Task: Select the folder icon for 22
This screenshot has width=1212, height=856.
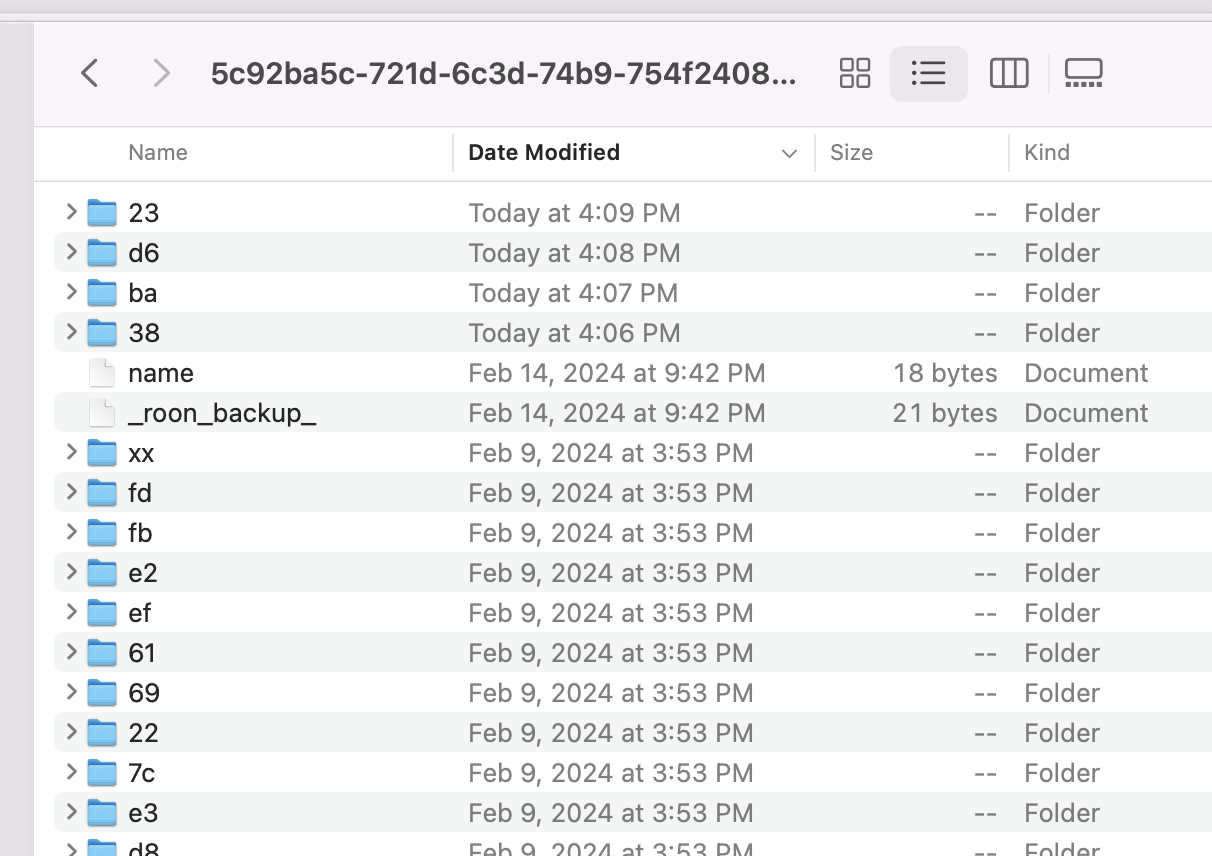Action: [102, 733]
